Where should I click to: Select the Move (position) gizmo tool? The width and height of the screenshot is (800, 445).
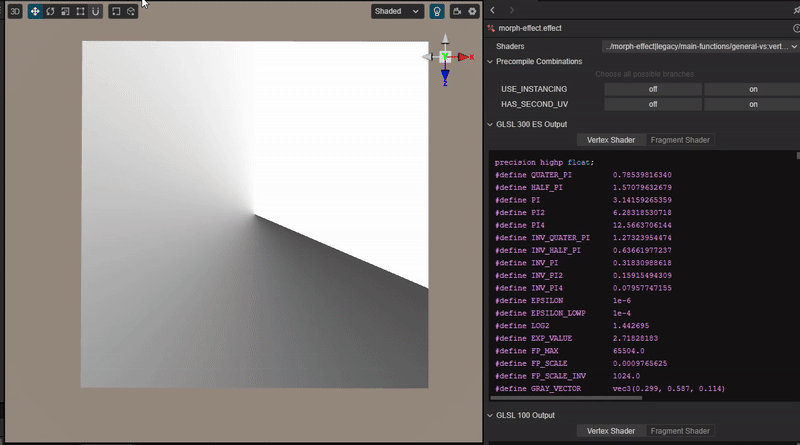pyautogui.click(x=35, y=11)
